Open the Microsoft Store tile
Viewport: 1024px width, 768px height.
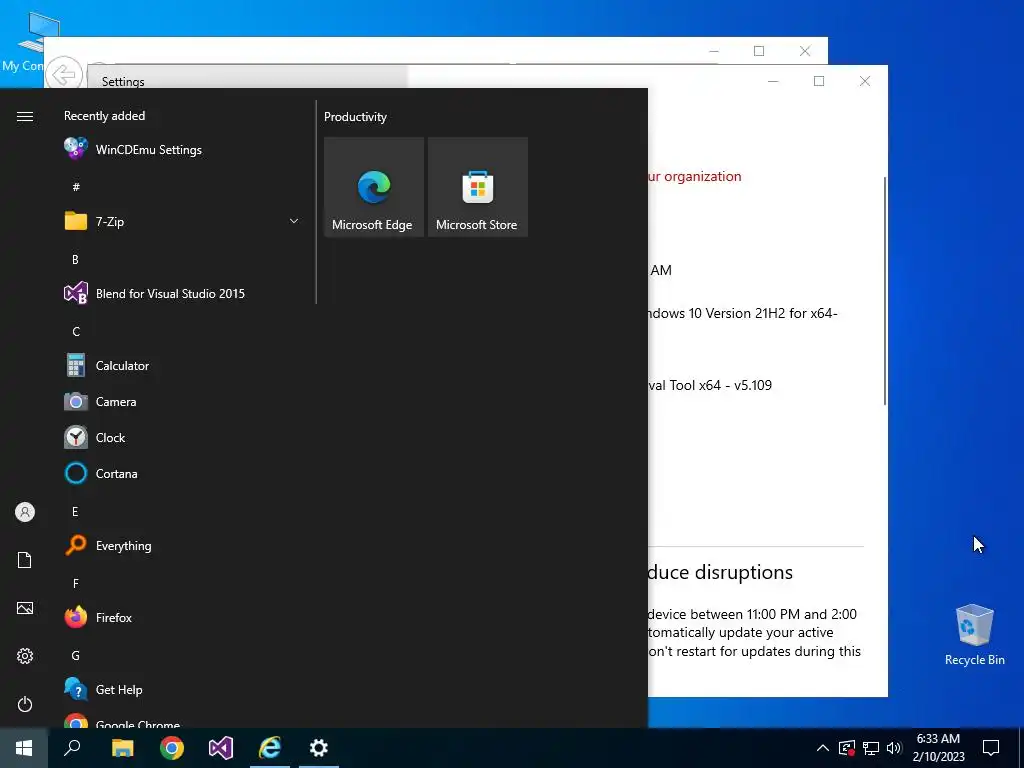[477, 187]
